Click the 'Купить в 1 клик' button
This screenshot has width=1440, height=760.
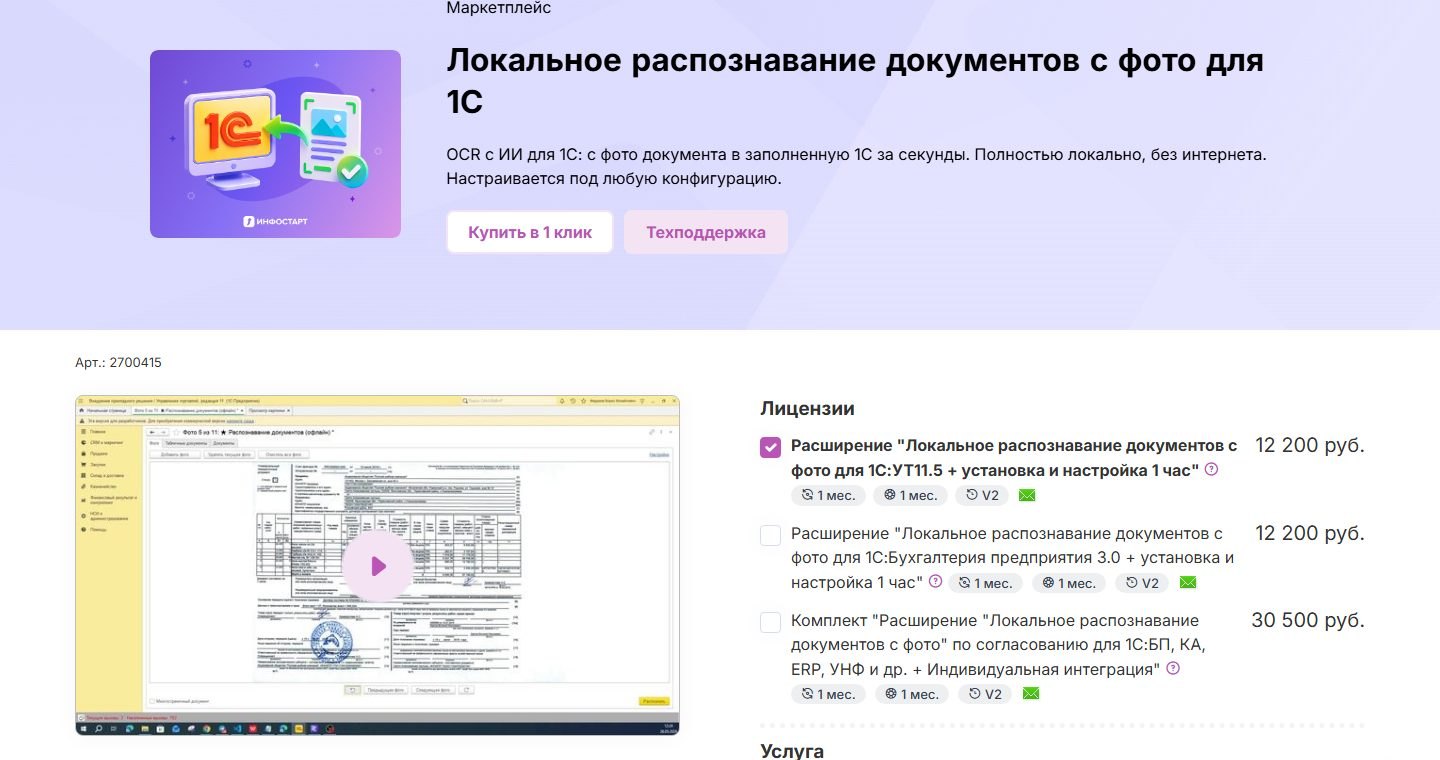530,232
